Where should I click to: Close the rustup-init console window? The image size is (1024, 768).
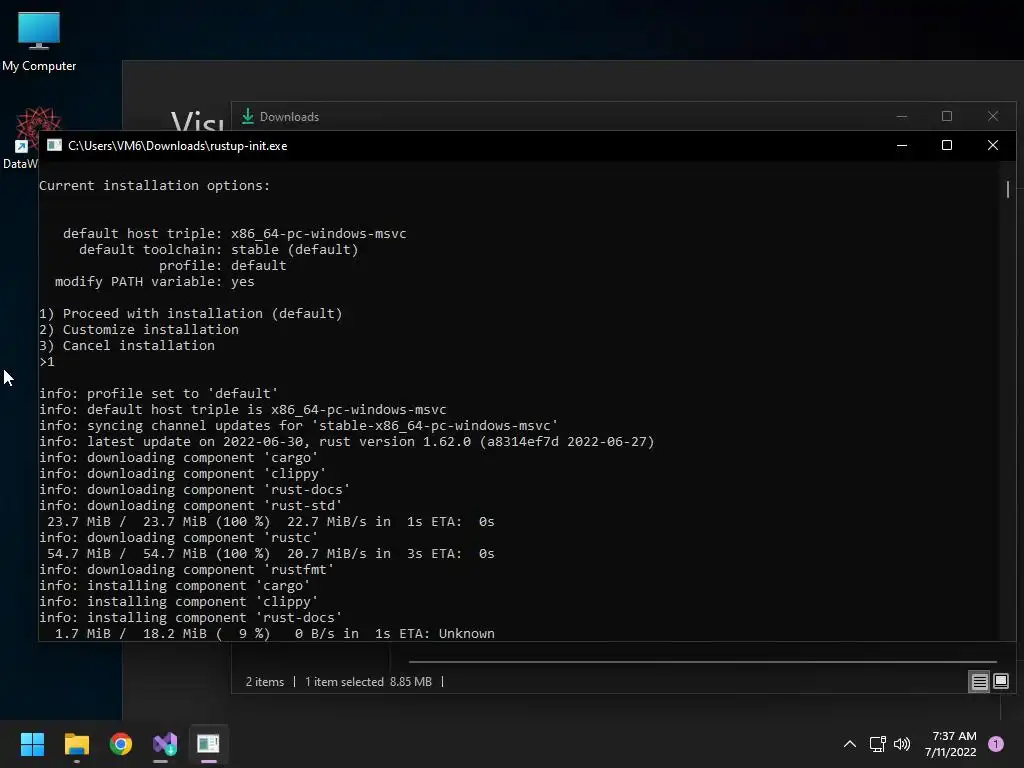(x=993, y=146)
